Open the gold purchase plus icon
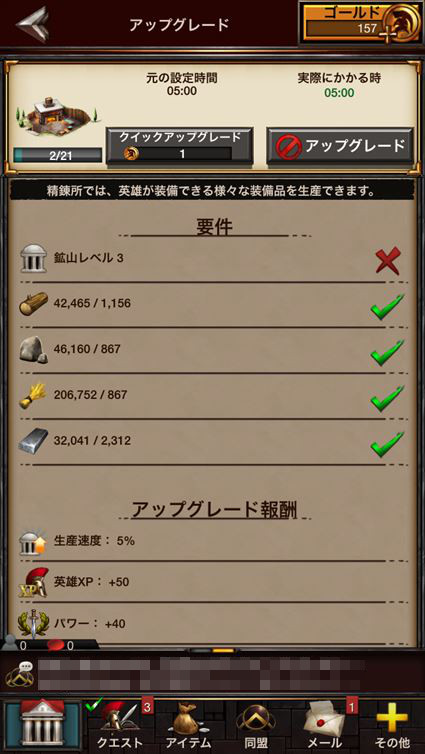This screenshot has height=754, width=425. tap(386, 35)
